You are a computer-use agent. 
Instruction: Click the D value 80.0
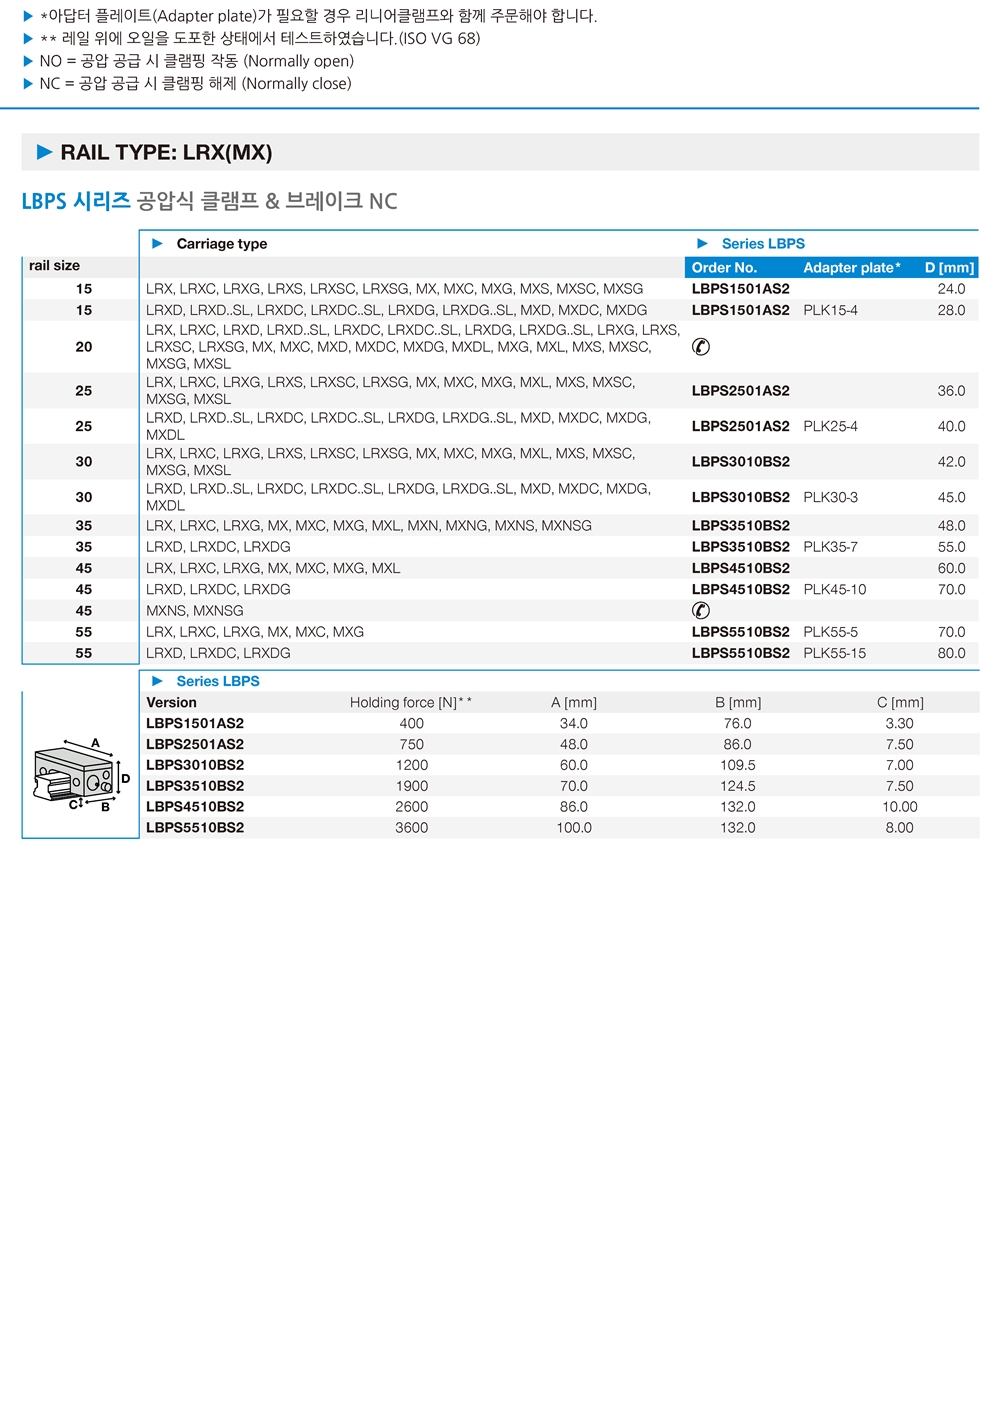point(951,653)
